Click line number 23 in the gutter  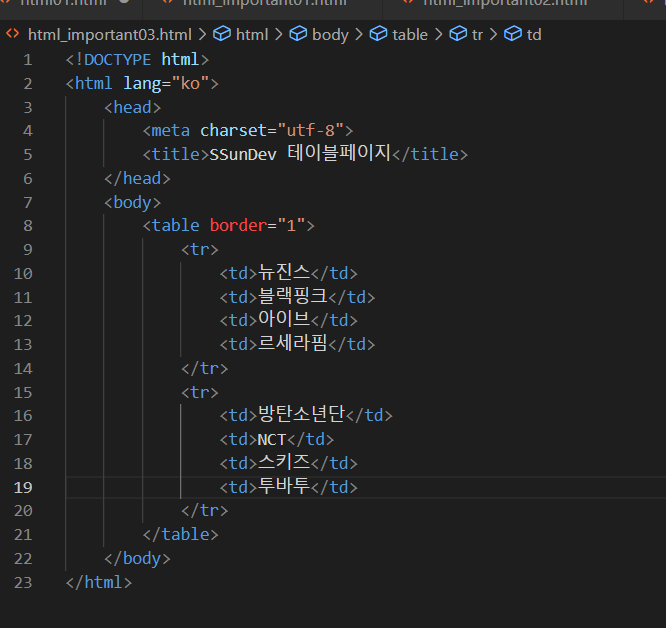coord(23,583)
